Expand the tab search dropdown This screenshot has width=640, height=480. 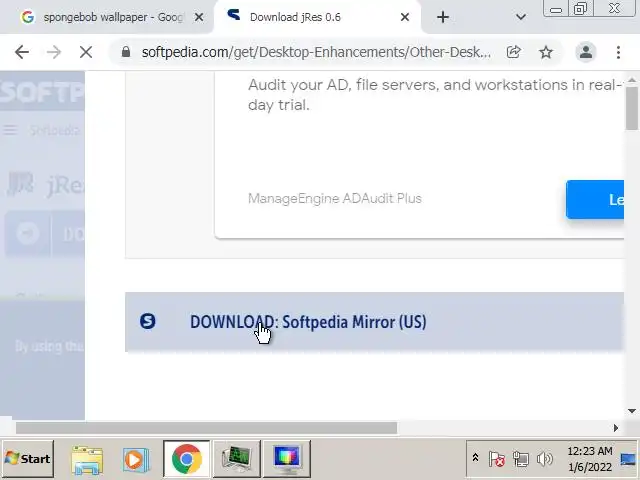click(x=520, y=17)
